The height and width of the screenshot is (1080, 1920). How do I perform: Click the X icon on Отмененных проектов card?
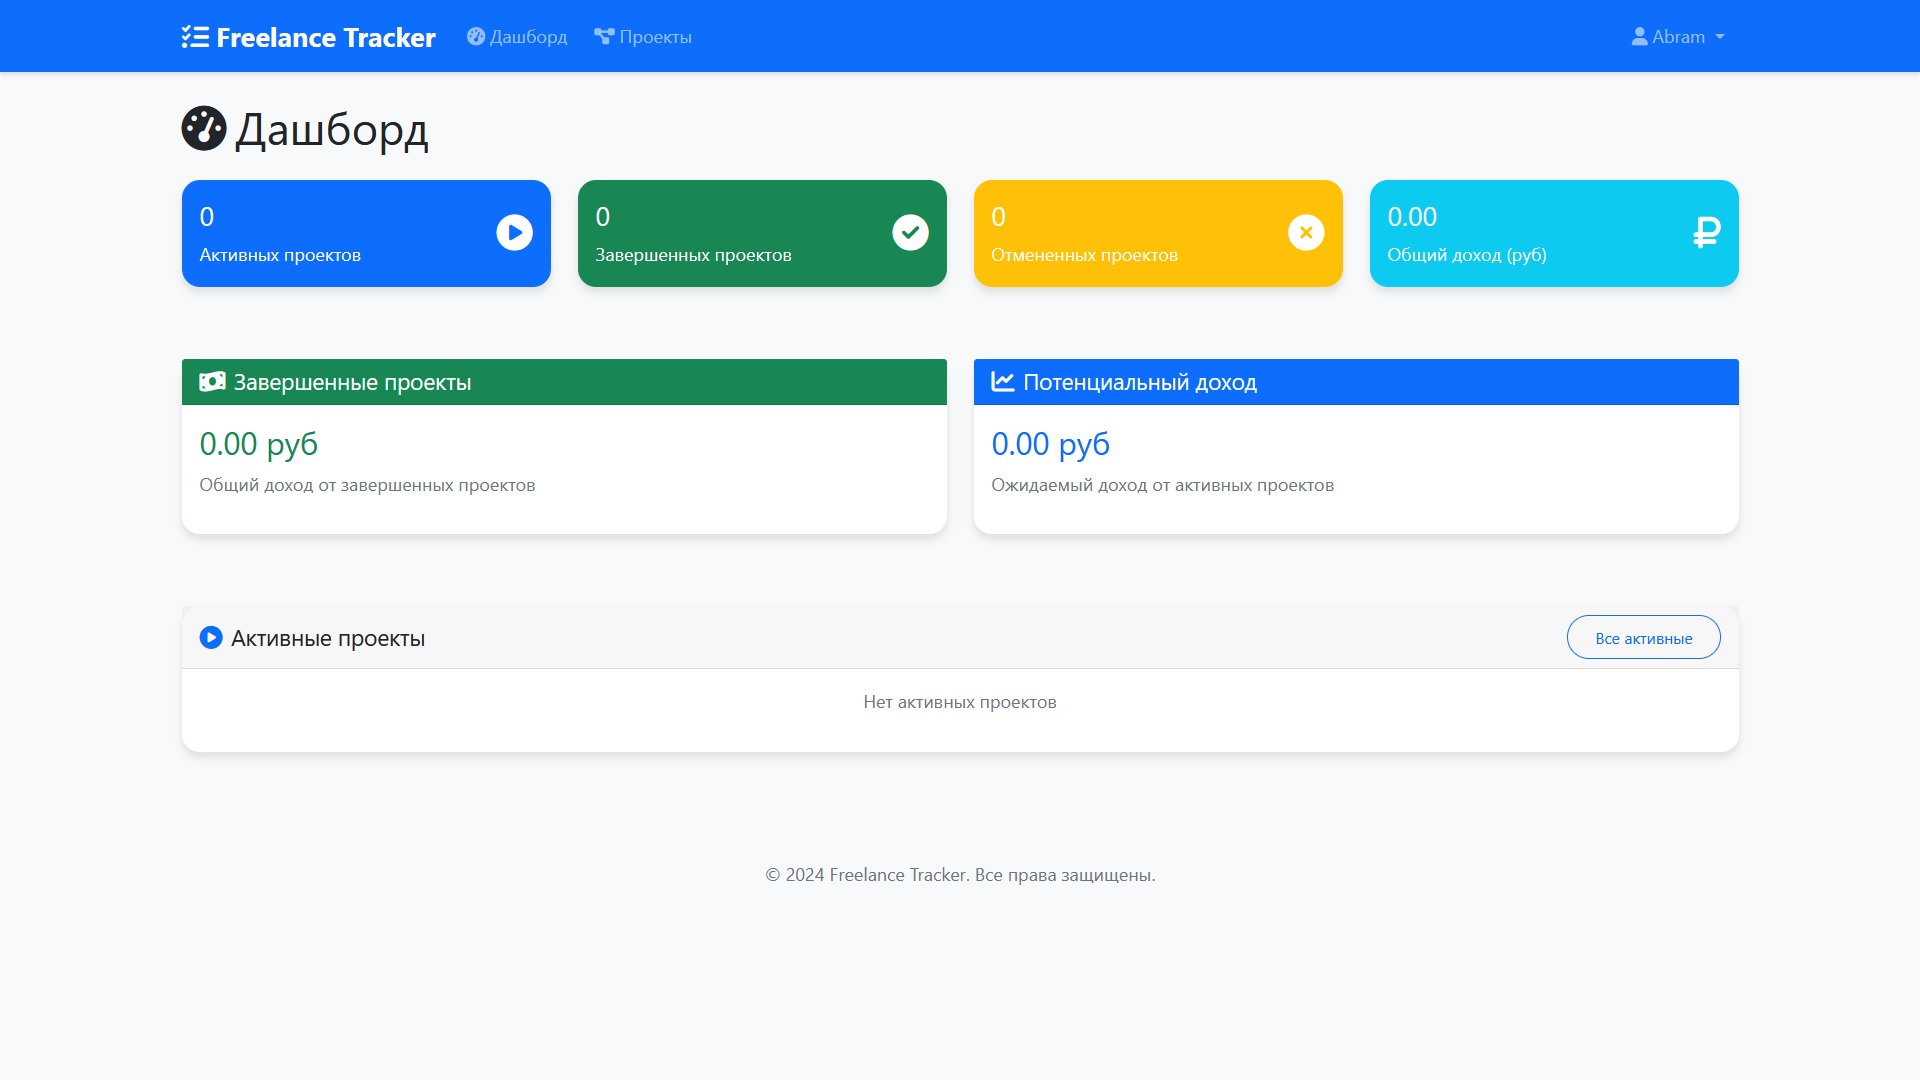pos(1305,233)
